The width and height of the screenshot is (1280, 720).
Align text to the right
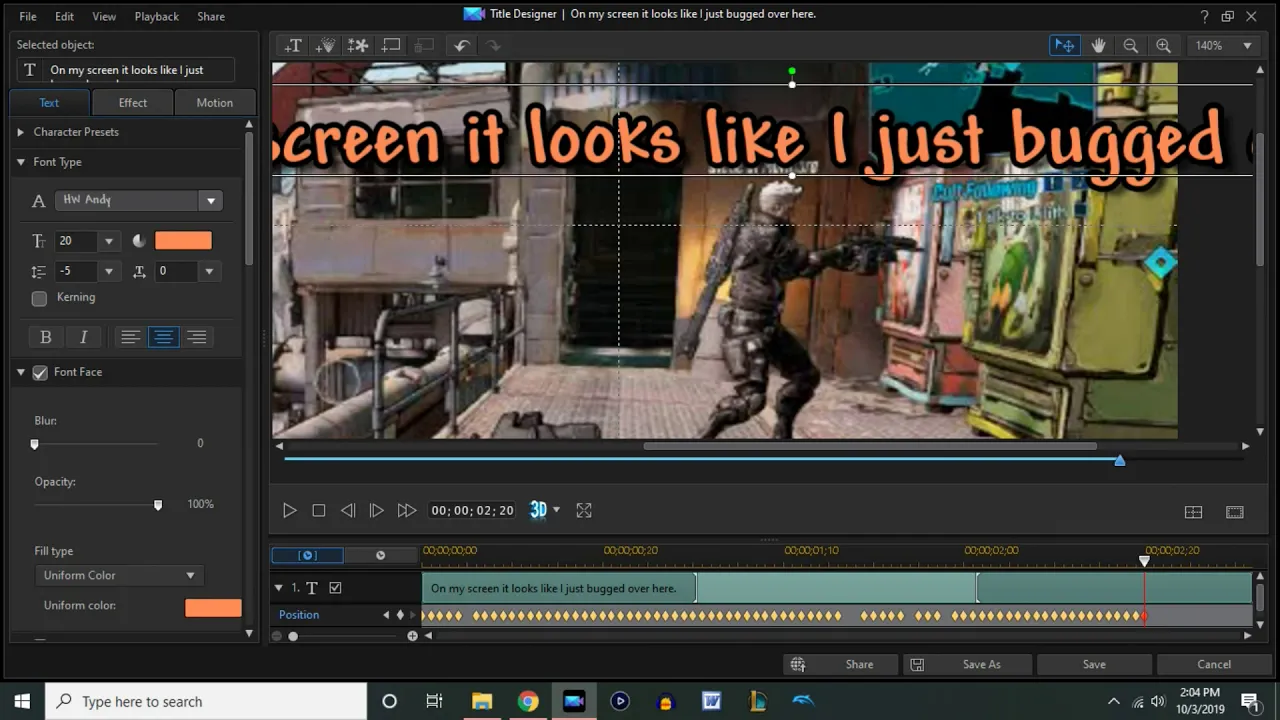[196, 337]
